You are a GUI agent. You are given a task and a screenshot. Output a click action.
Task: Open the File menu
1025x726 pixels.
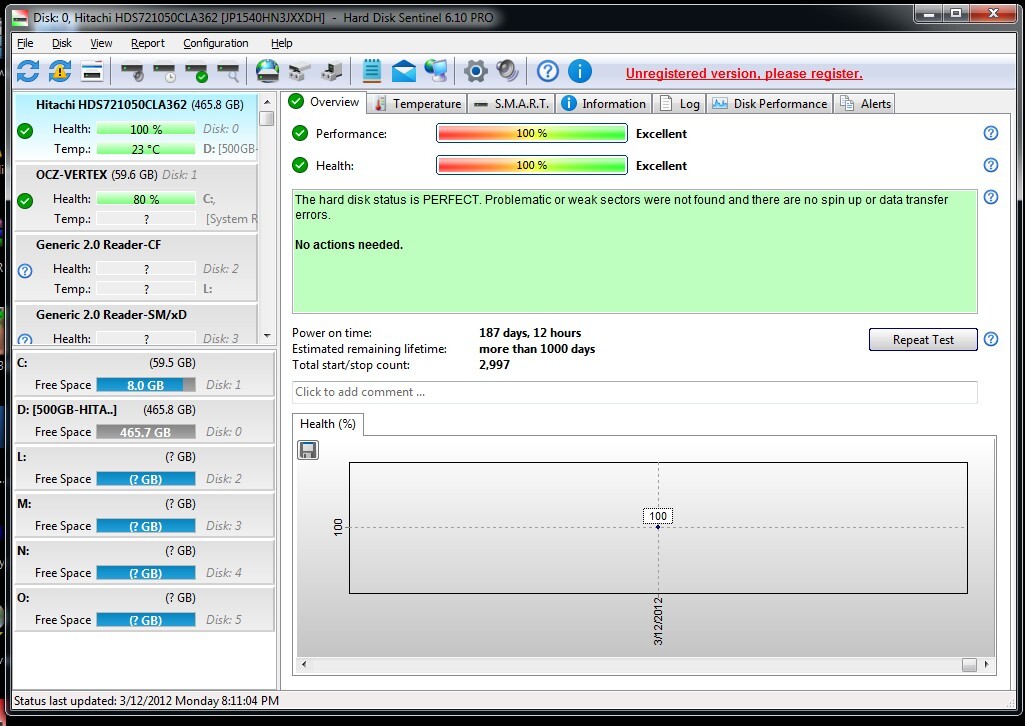click(25, 43)
